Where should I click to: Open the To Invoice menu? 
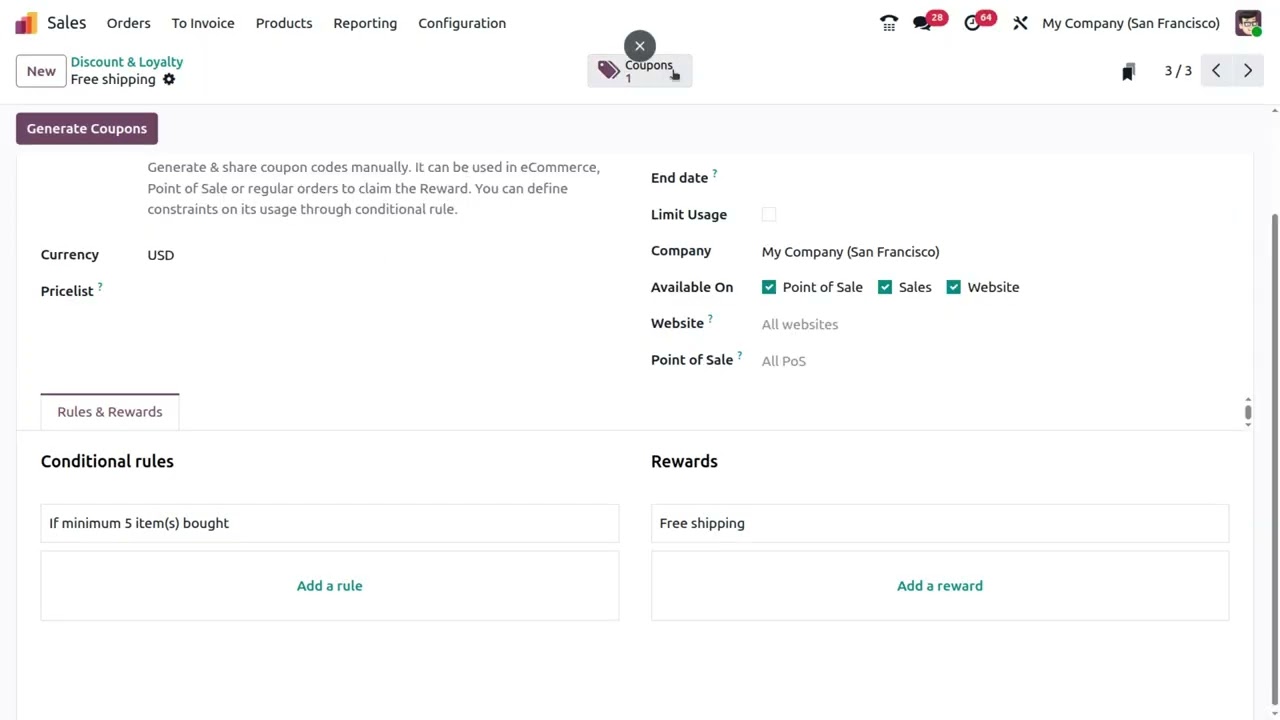pos(203,23)
